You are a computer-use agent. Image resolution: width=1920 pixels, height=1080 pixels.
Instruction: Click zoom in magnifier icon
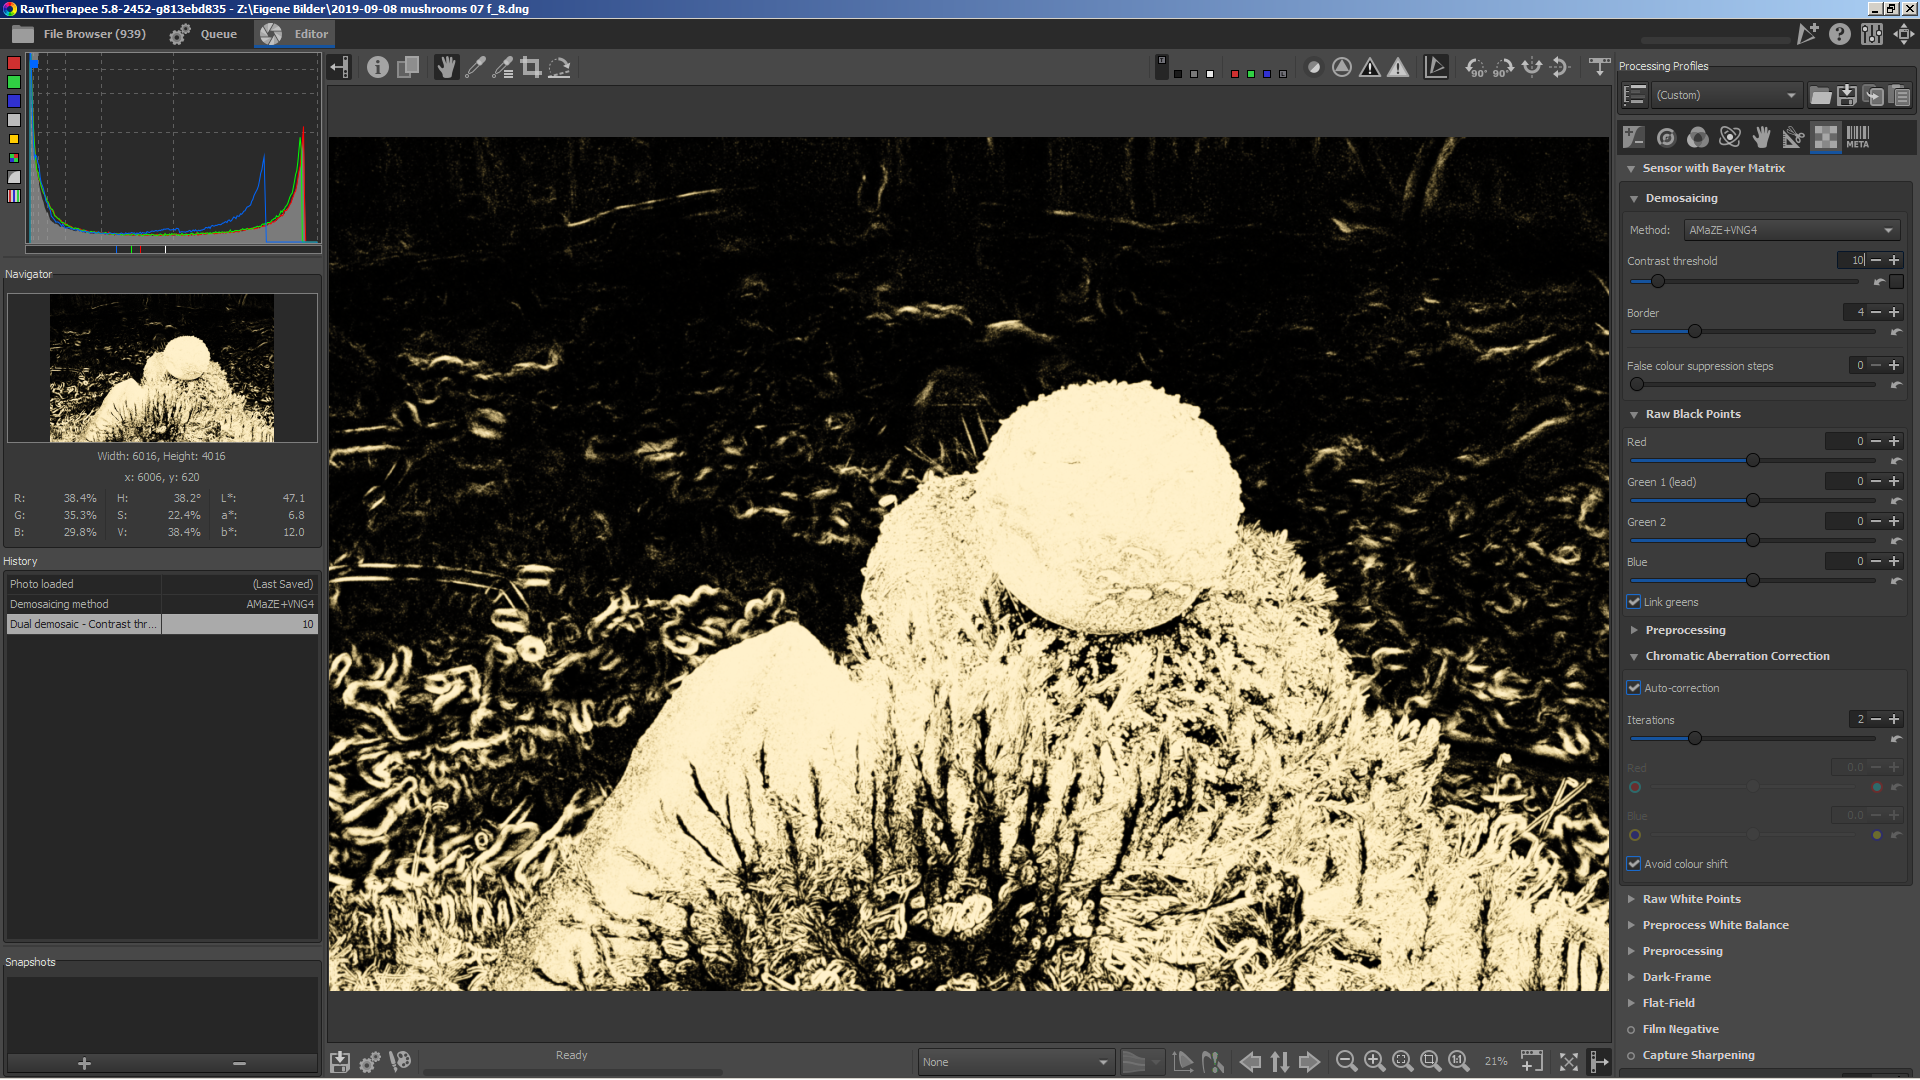[x=1374, y=1062]
